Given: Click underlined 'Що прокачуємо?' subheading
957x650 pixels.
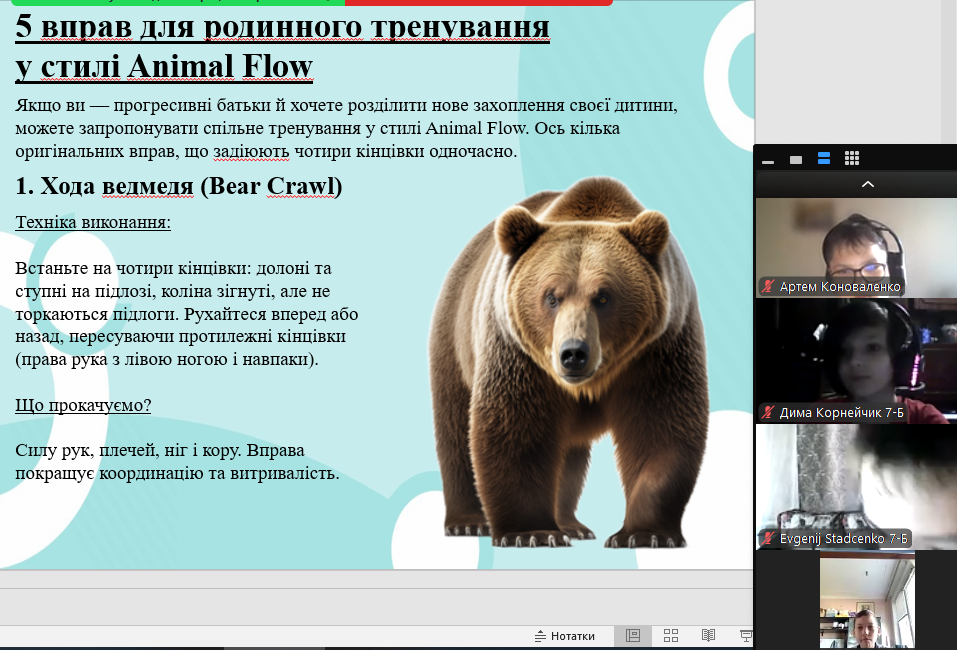Looking at the screenshot, I should [83, 405].
